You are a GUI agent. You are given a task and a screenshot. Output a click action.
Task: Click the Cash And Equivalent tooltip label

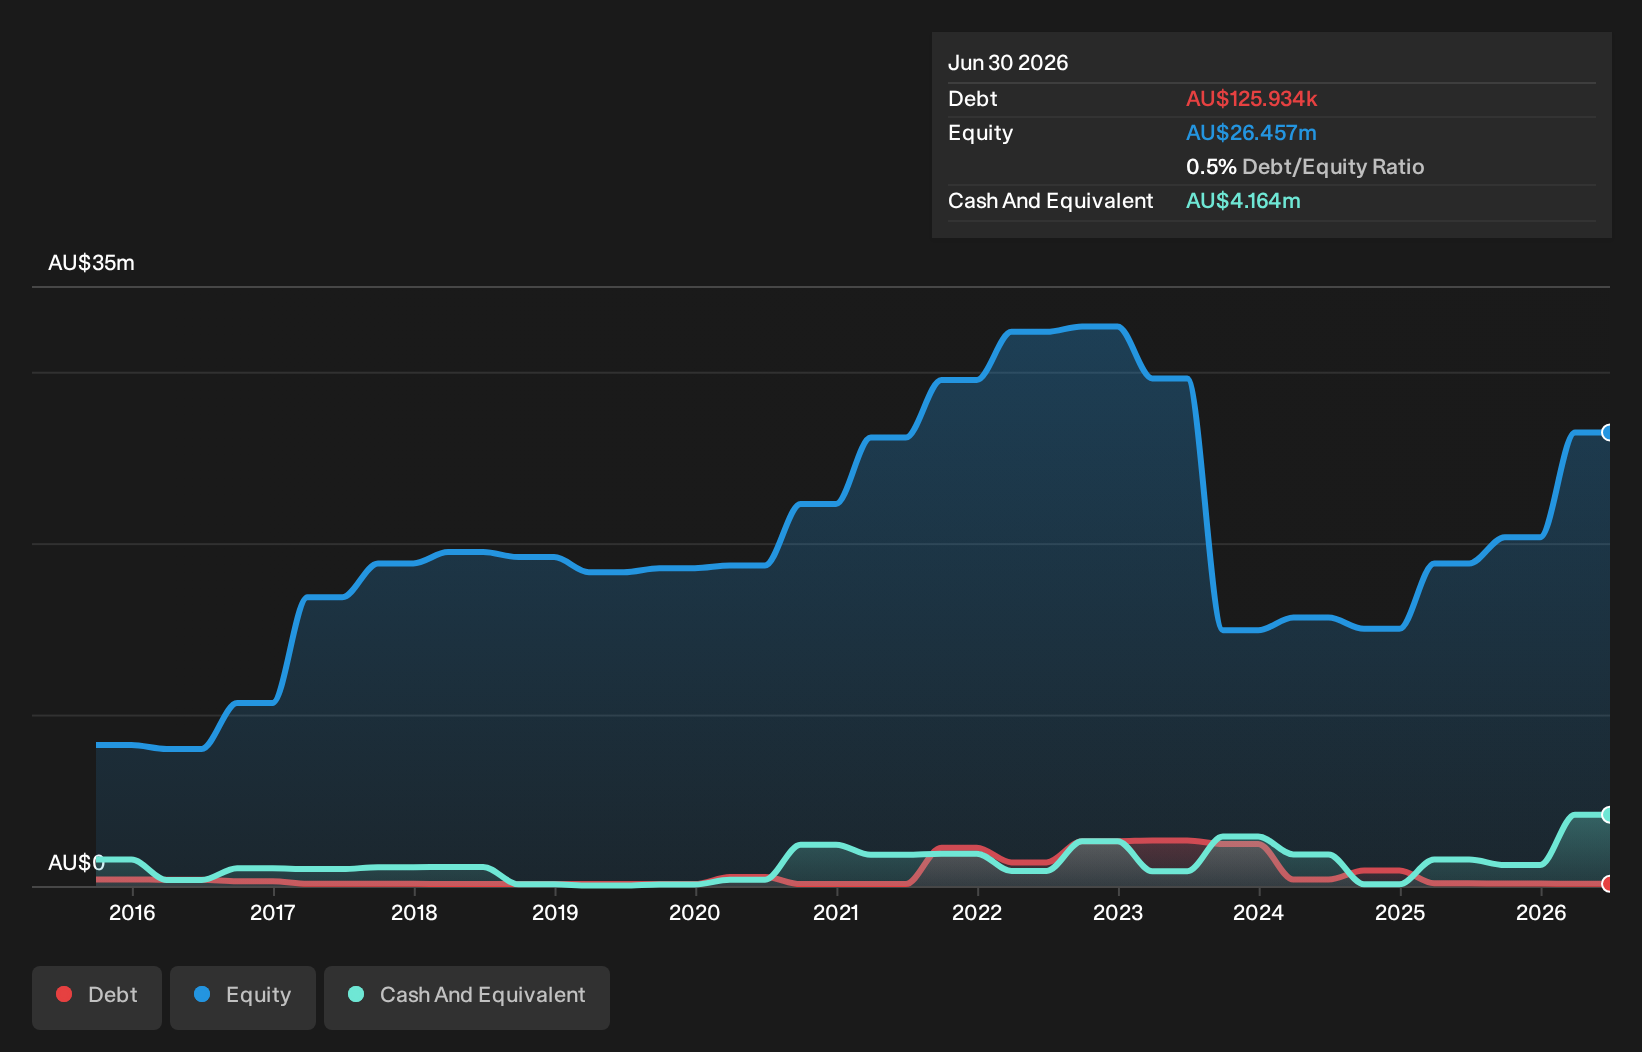coord(1050,201)
